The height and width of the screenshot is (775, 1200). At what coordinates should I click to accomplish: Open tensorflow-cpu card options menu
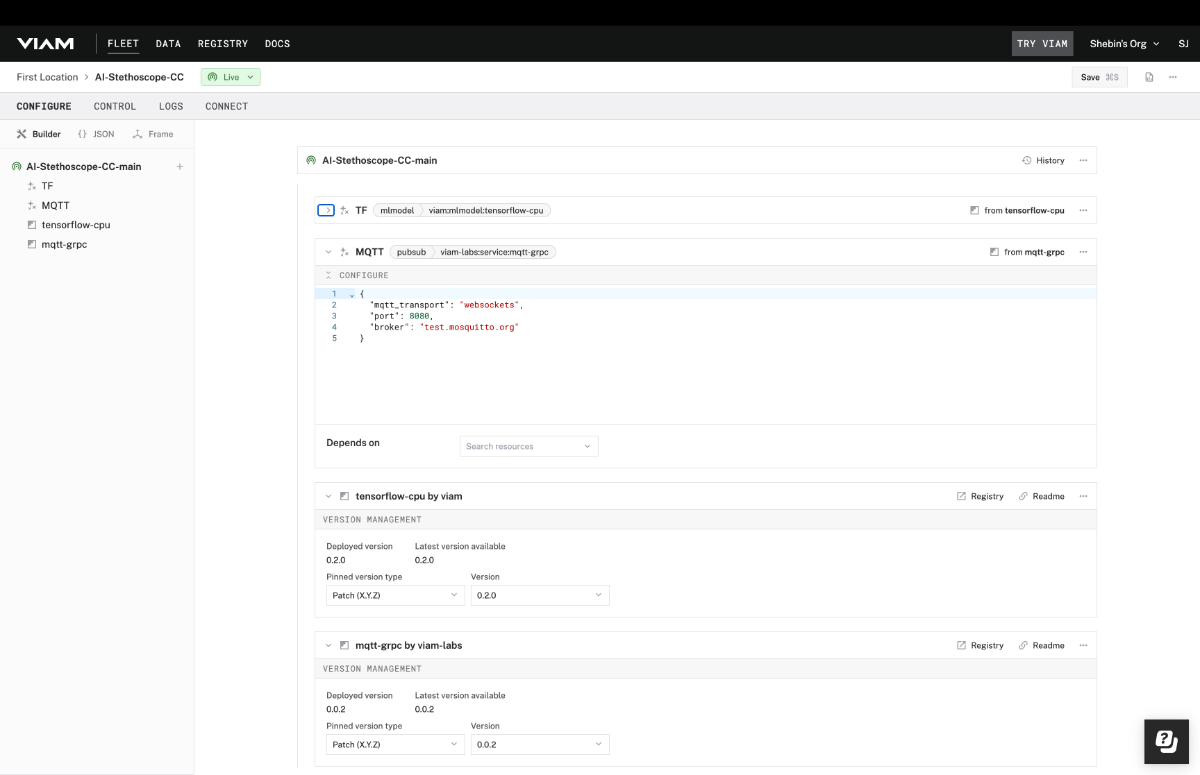coord(1083,496)
